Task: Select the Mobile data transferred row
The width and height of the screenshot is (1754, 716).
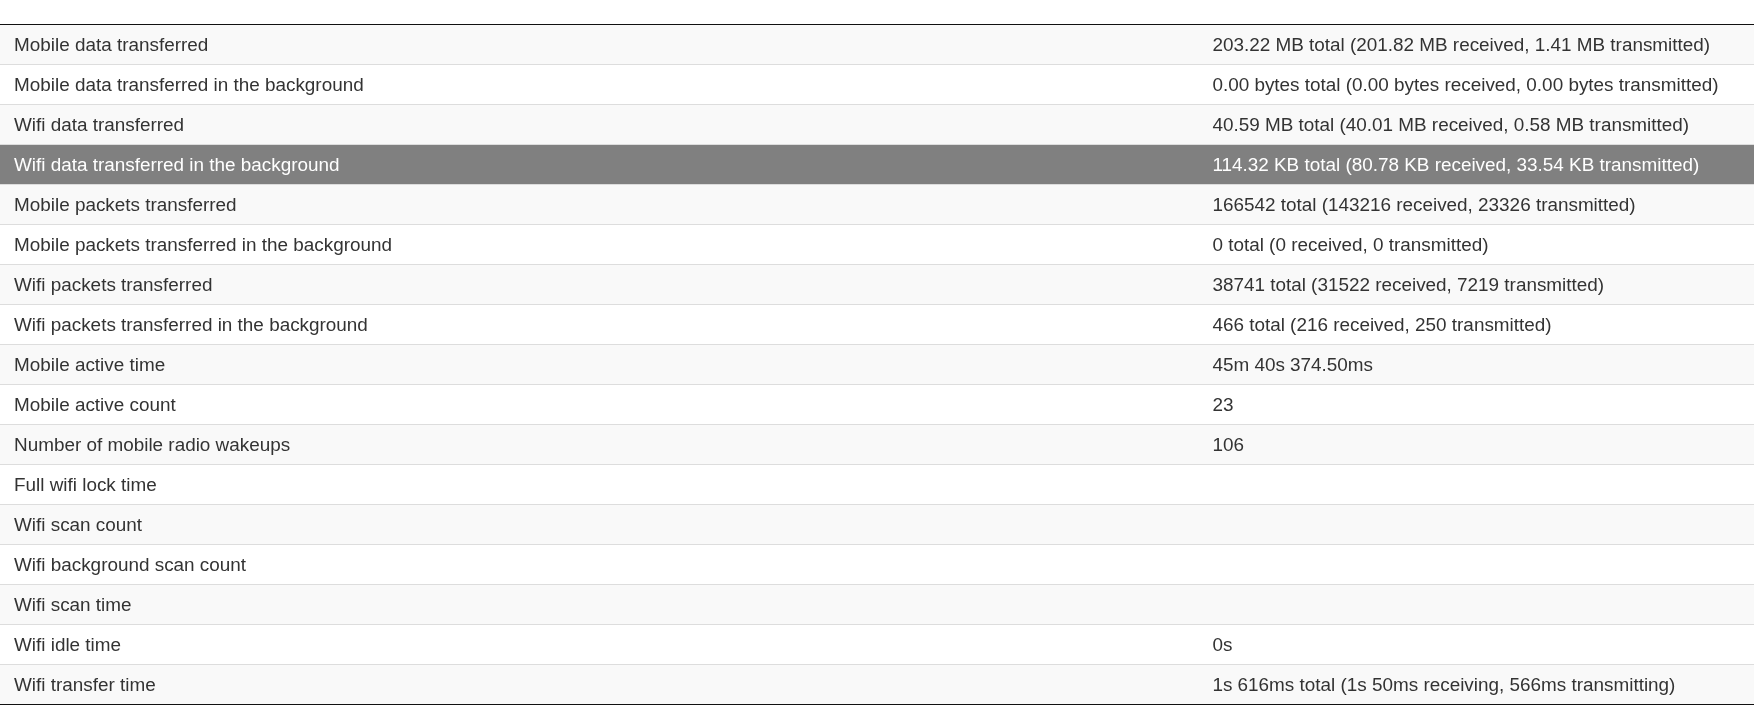Action: tap(111, 45)
